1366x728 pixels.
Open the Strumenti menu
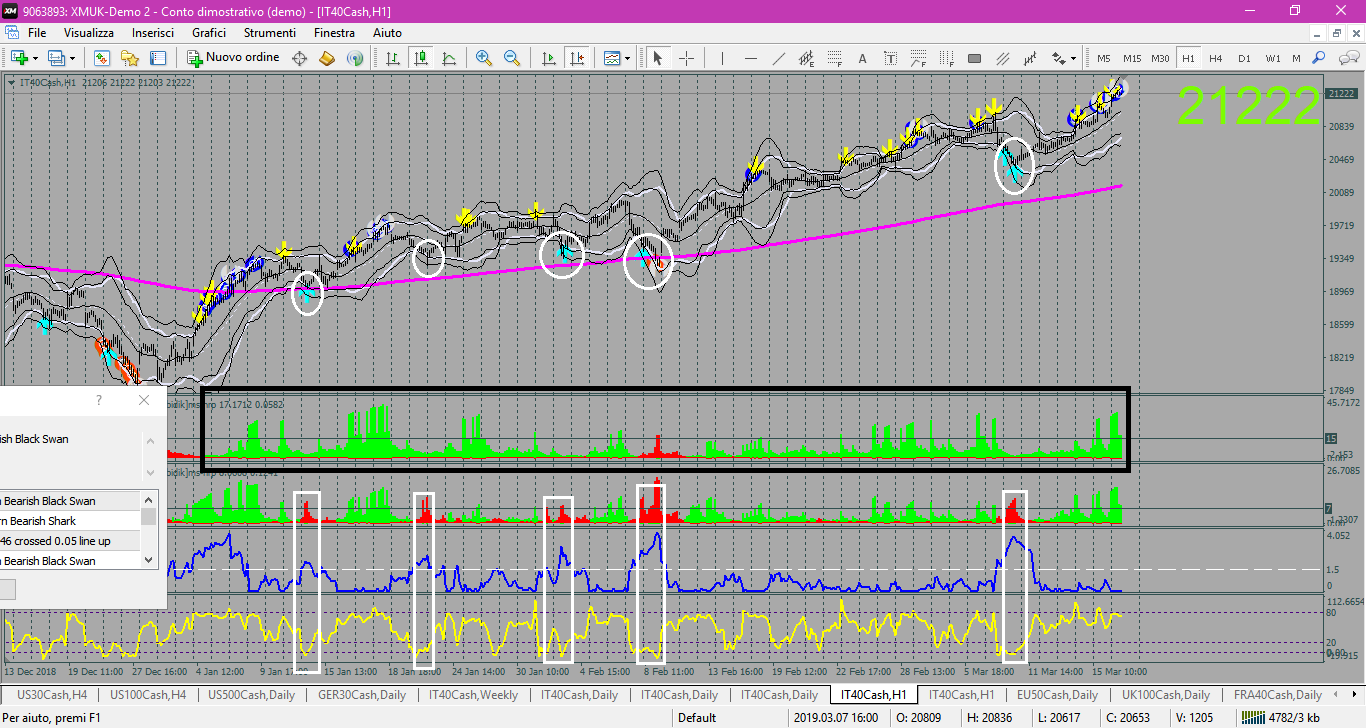tap(270, 33)
